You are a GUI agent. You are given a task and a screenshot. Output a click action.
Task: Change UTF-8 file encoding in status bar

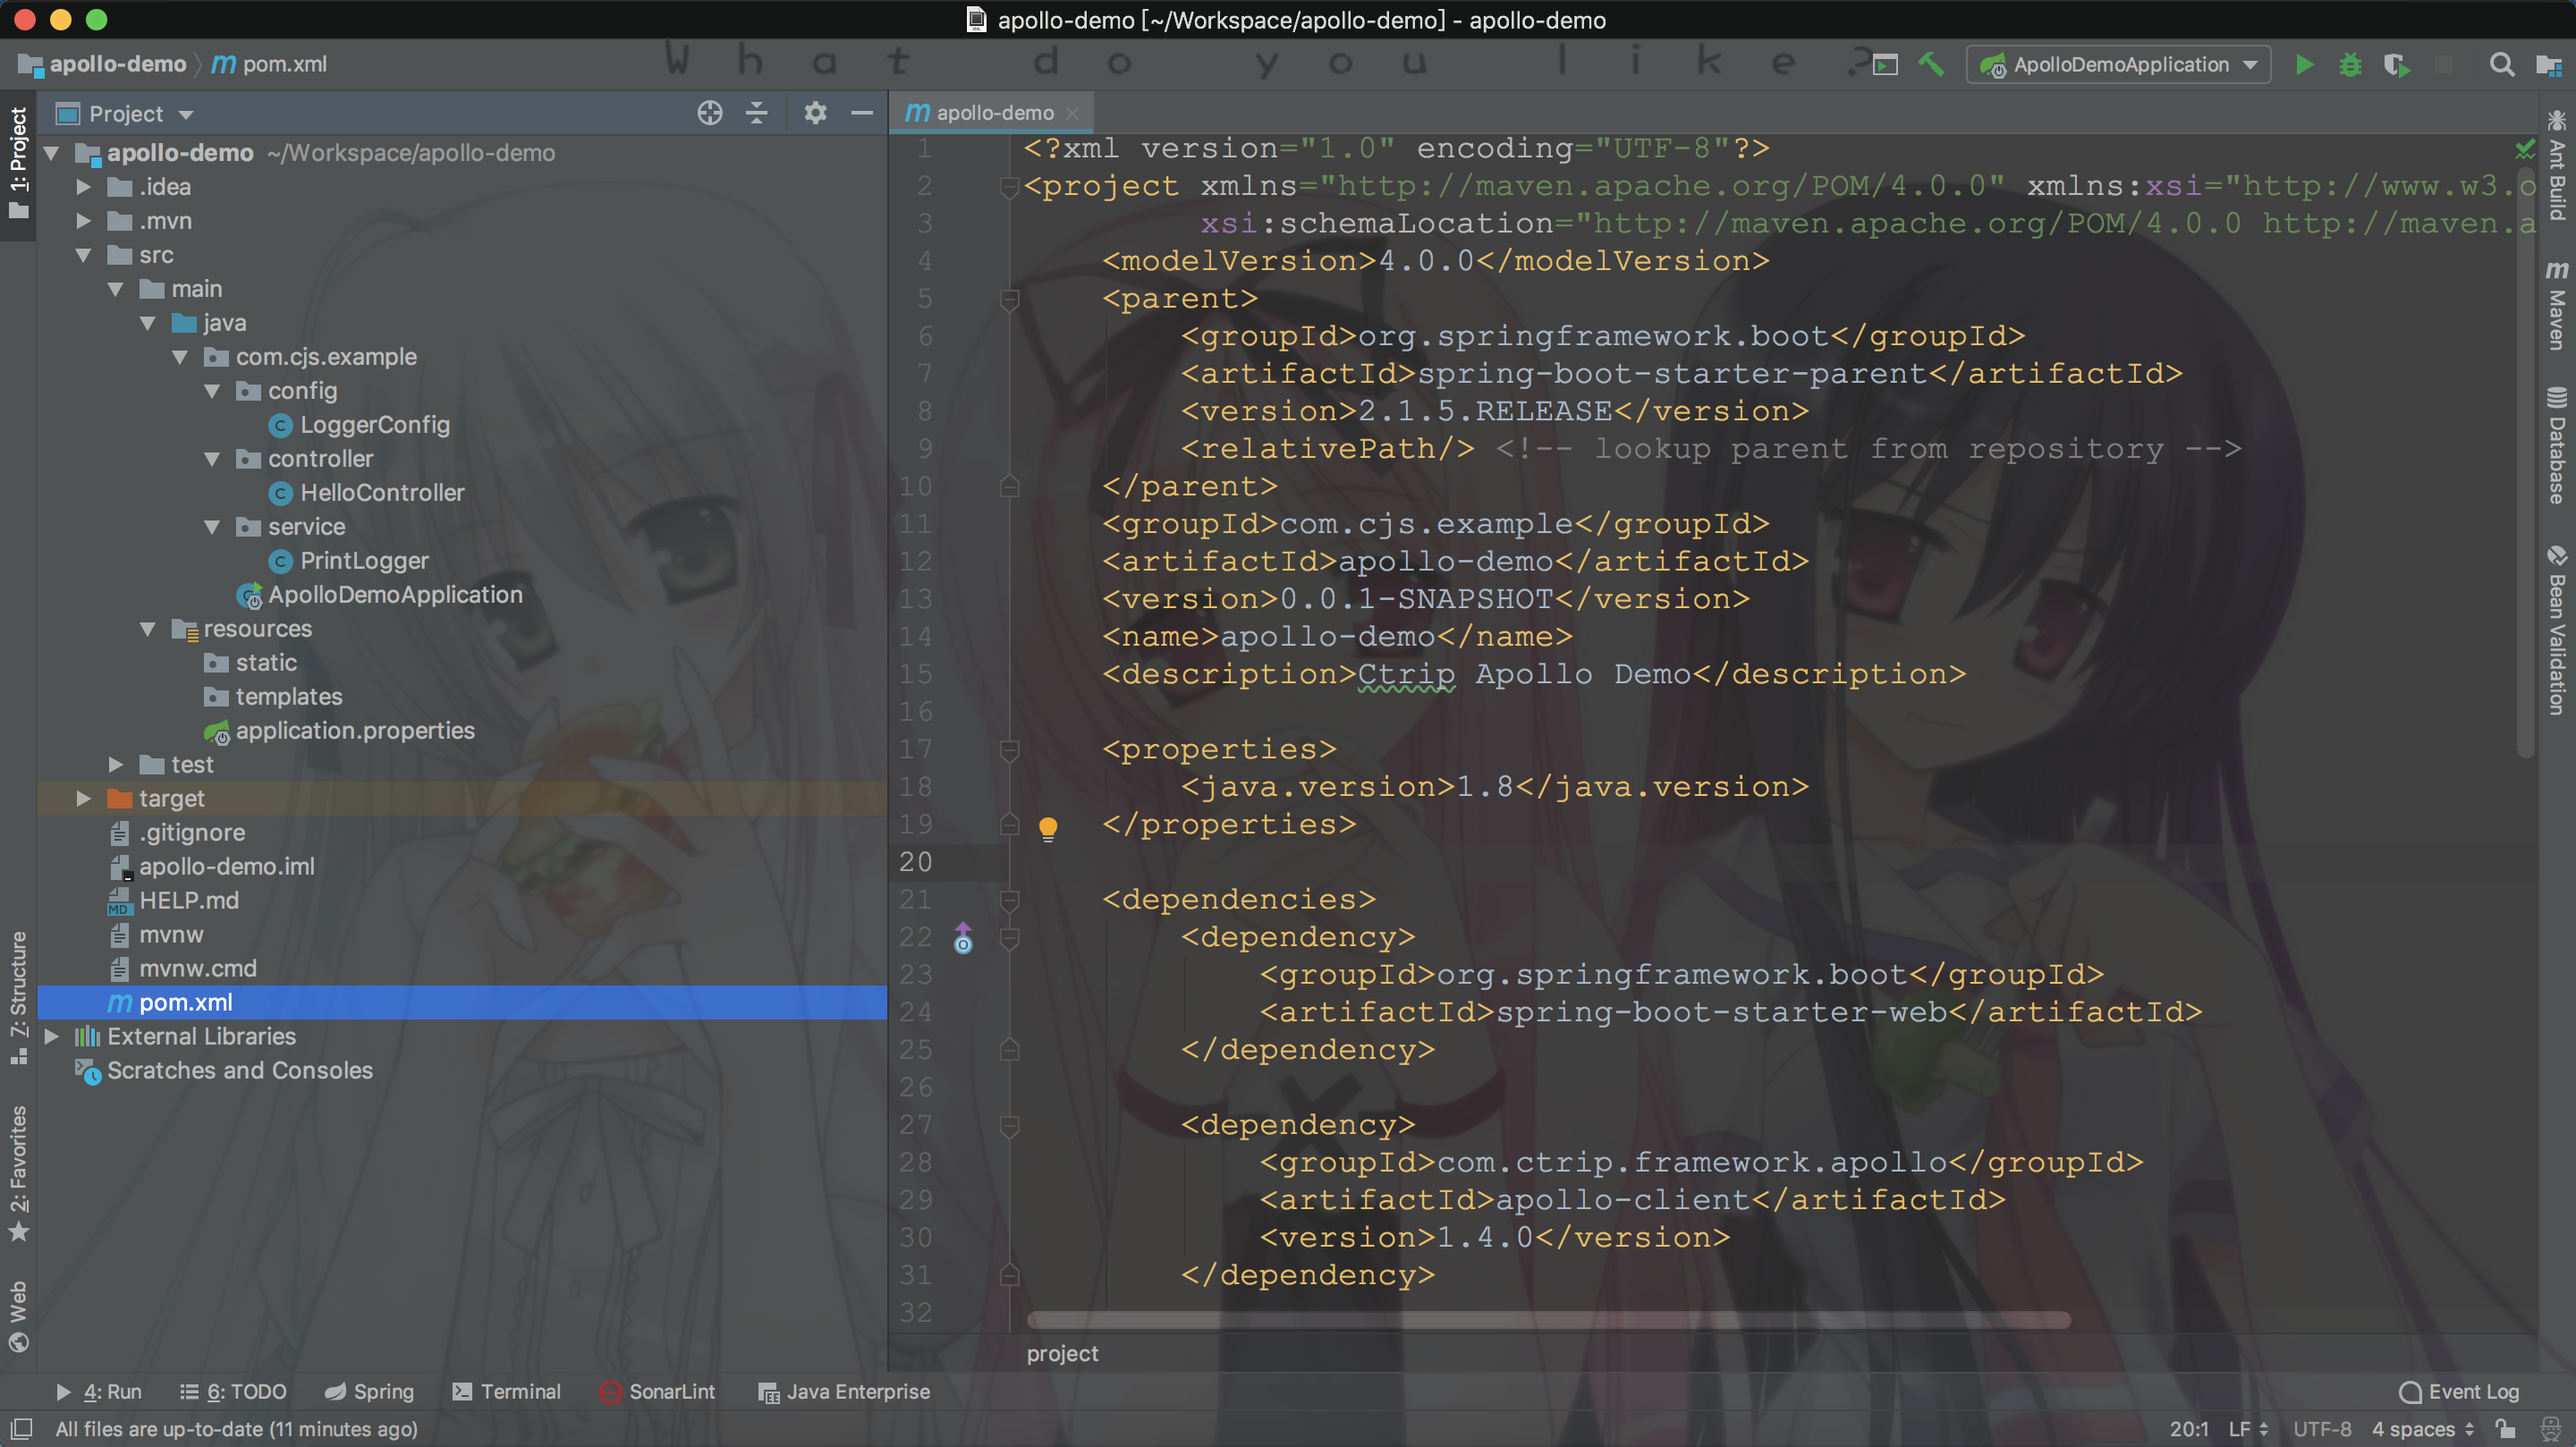[x=2321, y=1429]
